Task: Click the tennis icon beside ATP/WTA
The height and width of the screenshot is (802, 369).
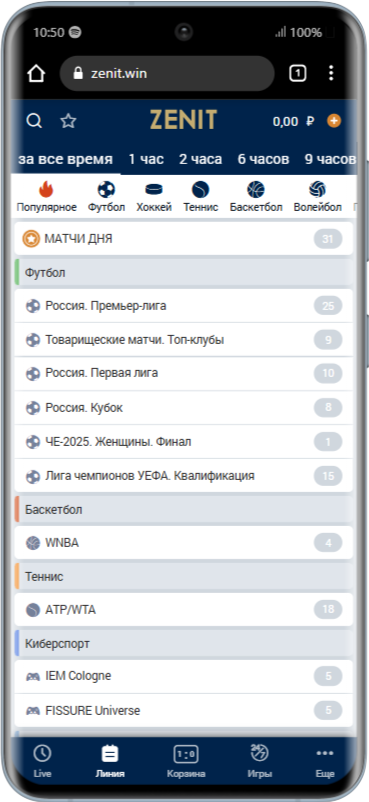Action: pos(33,610)
